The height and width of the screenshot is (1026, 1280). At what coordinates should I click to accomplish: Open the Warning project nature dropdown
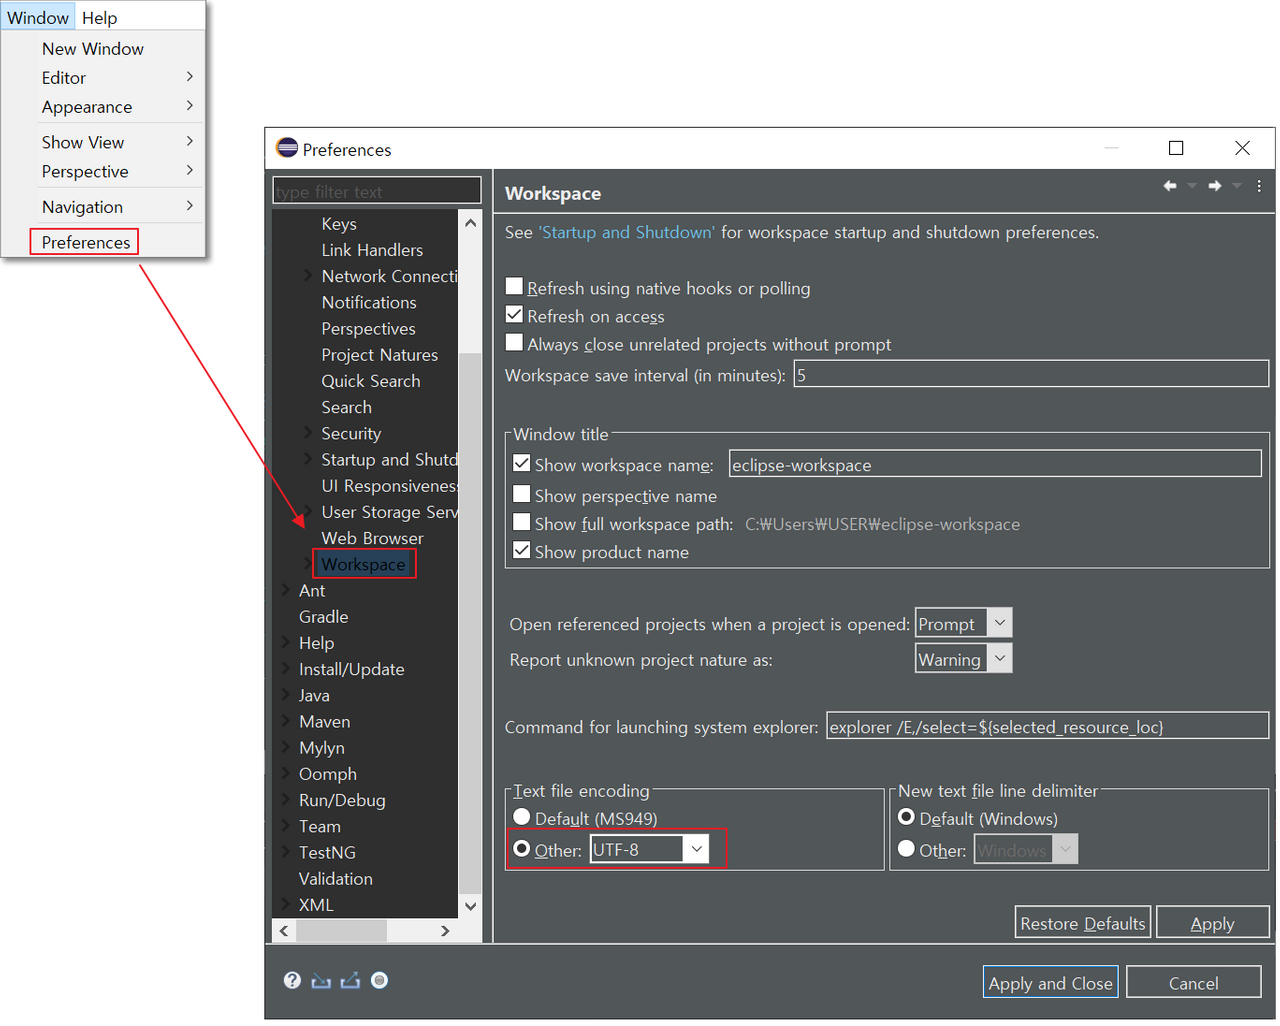(999, 658)
